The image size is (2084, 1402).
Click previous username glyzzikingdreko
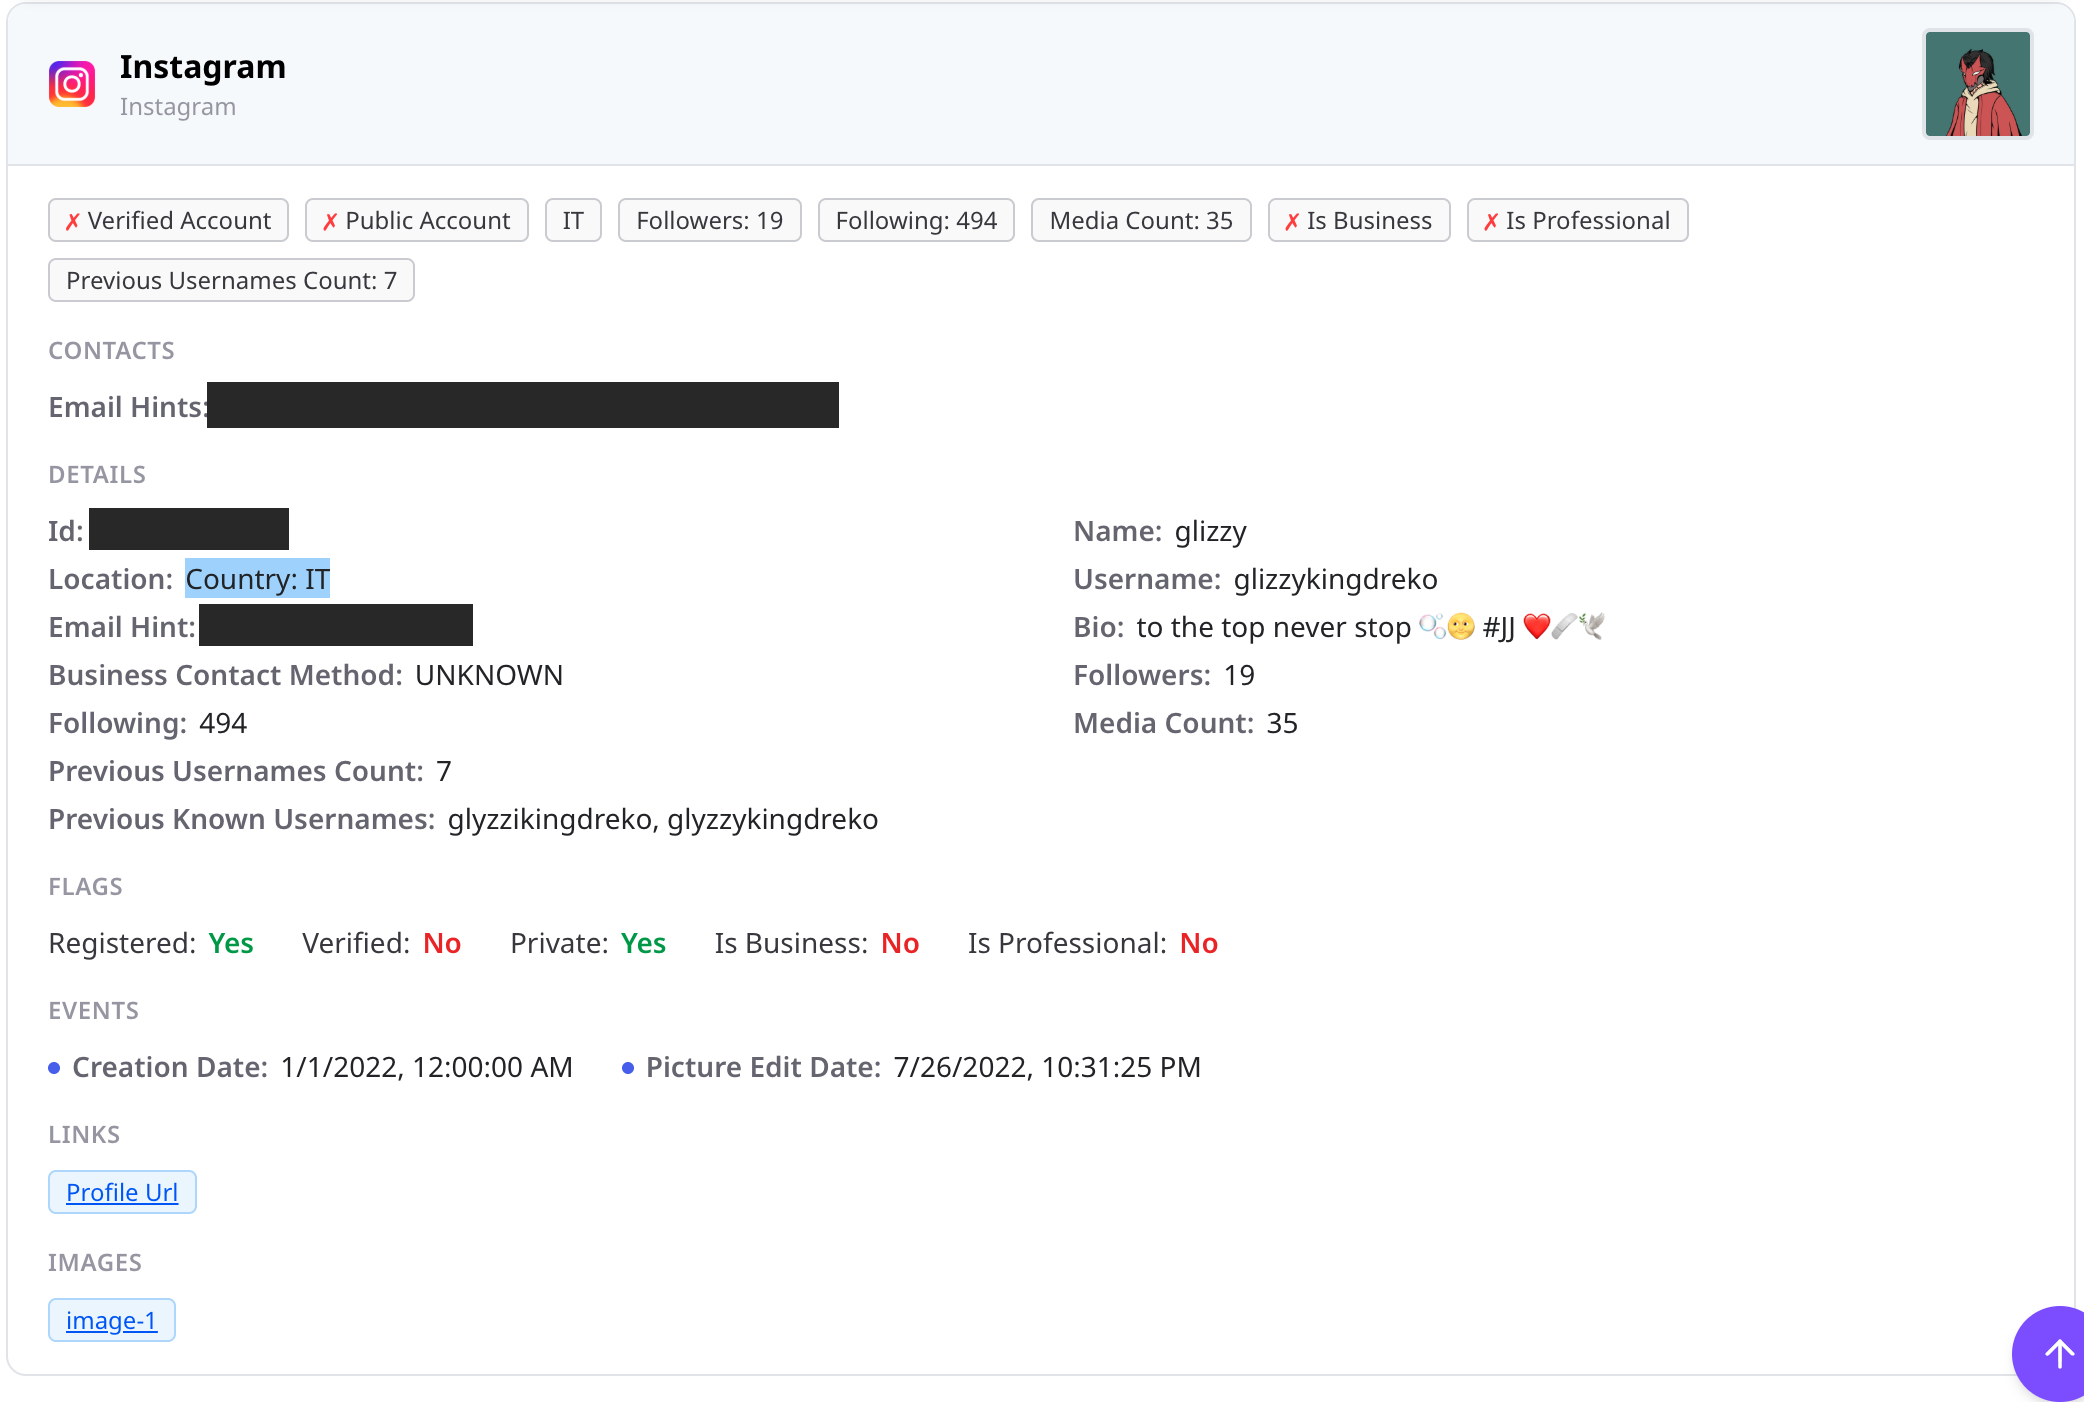click(550, 819)
